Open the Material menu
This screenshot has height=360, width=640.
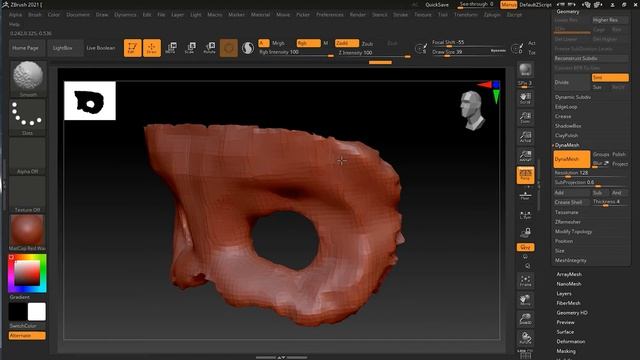[260, 15]
